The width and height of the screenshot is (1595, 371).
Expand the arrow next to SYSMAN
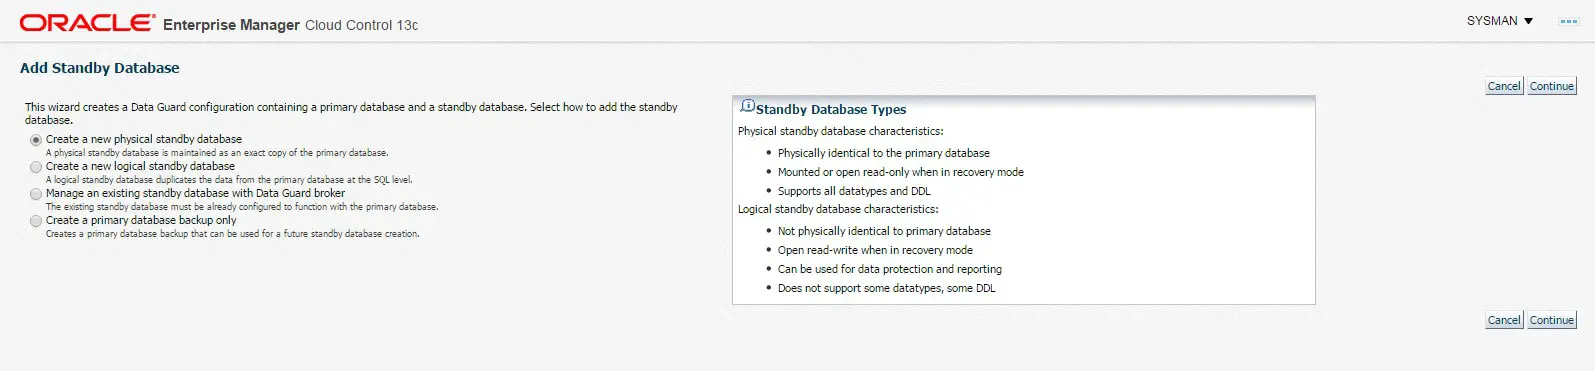tap(1528, 21)
